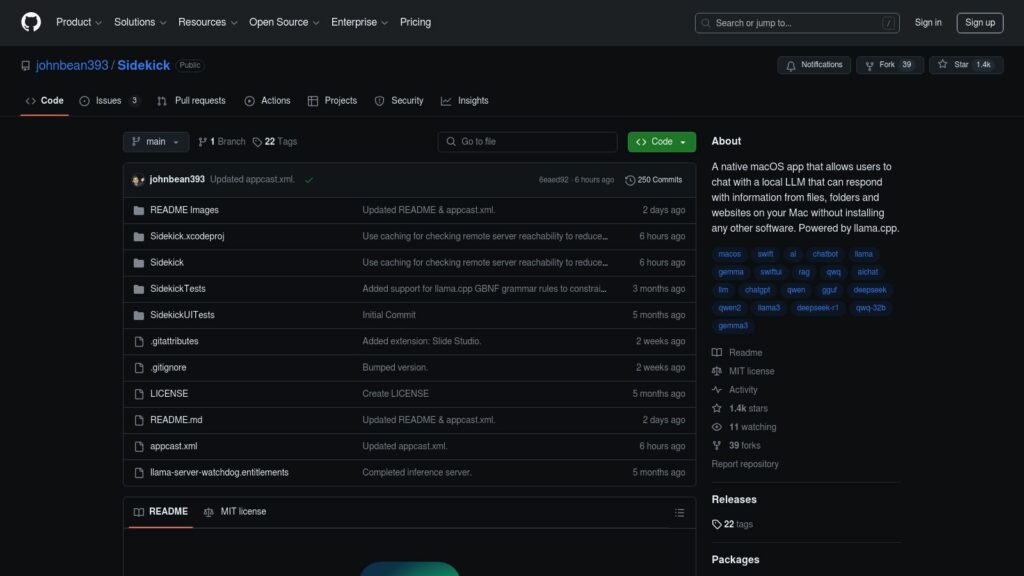
Task: Select the MIT license tab
Action: pyautogui.click(x=235, y=512)
